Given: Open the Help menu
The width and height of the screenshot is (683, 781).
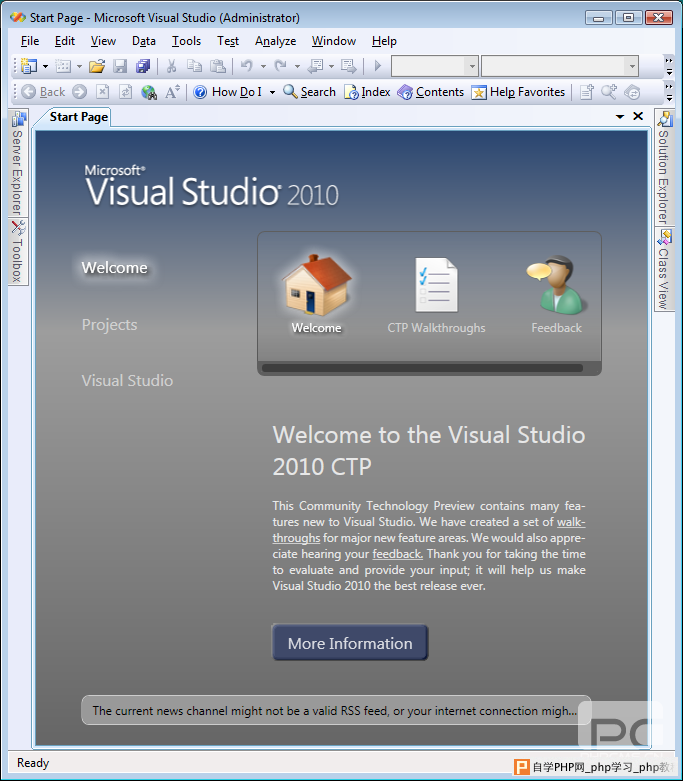Looking at the screenshot, I should (384, 41).
